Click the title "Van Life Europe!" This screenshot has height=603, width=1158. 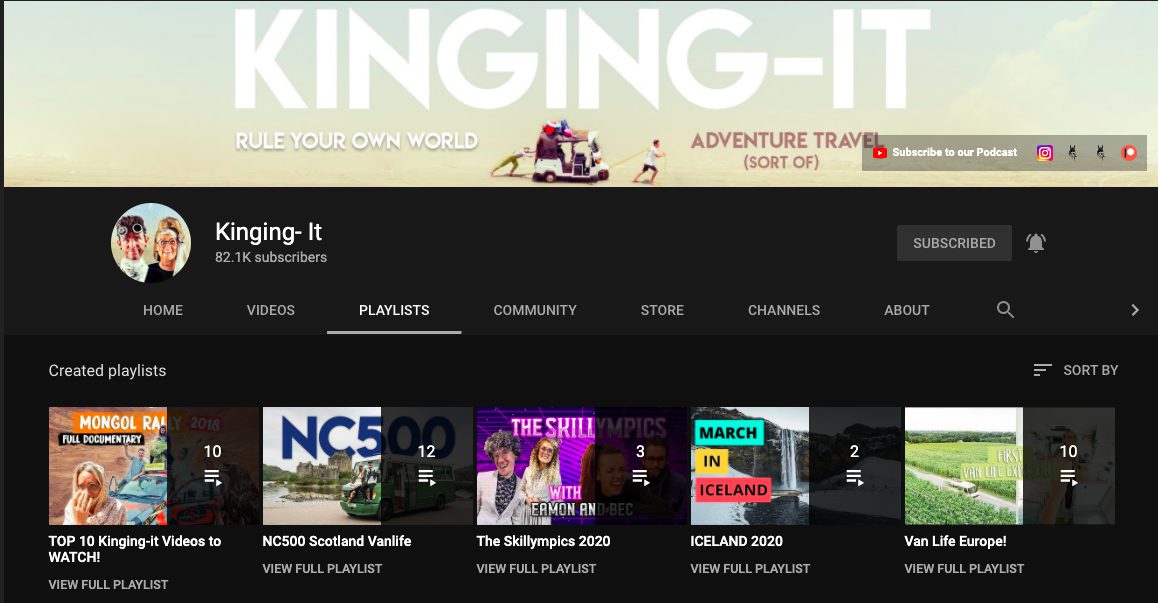coord(956,541)
